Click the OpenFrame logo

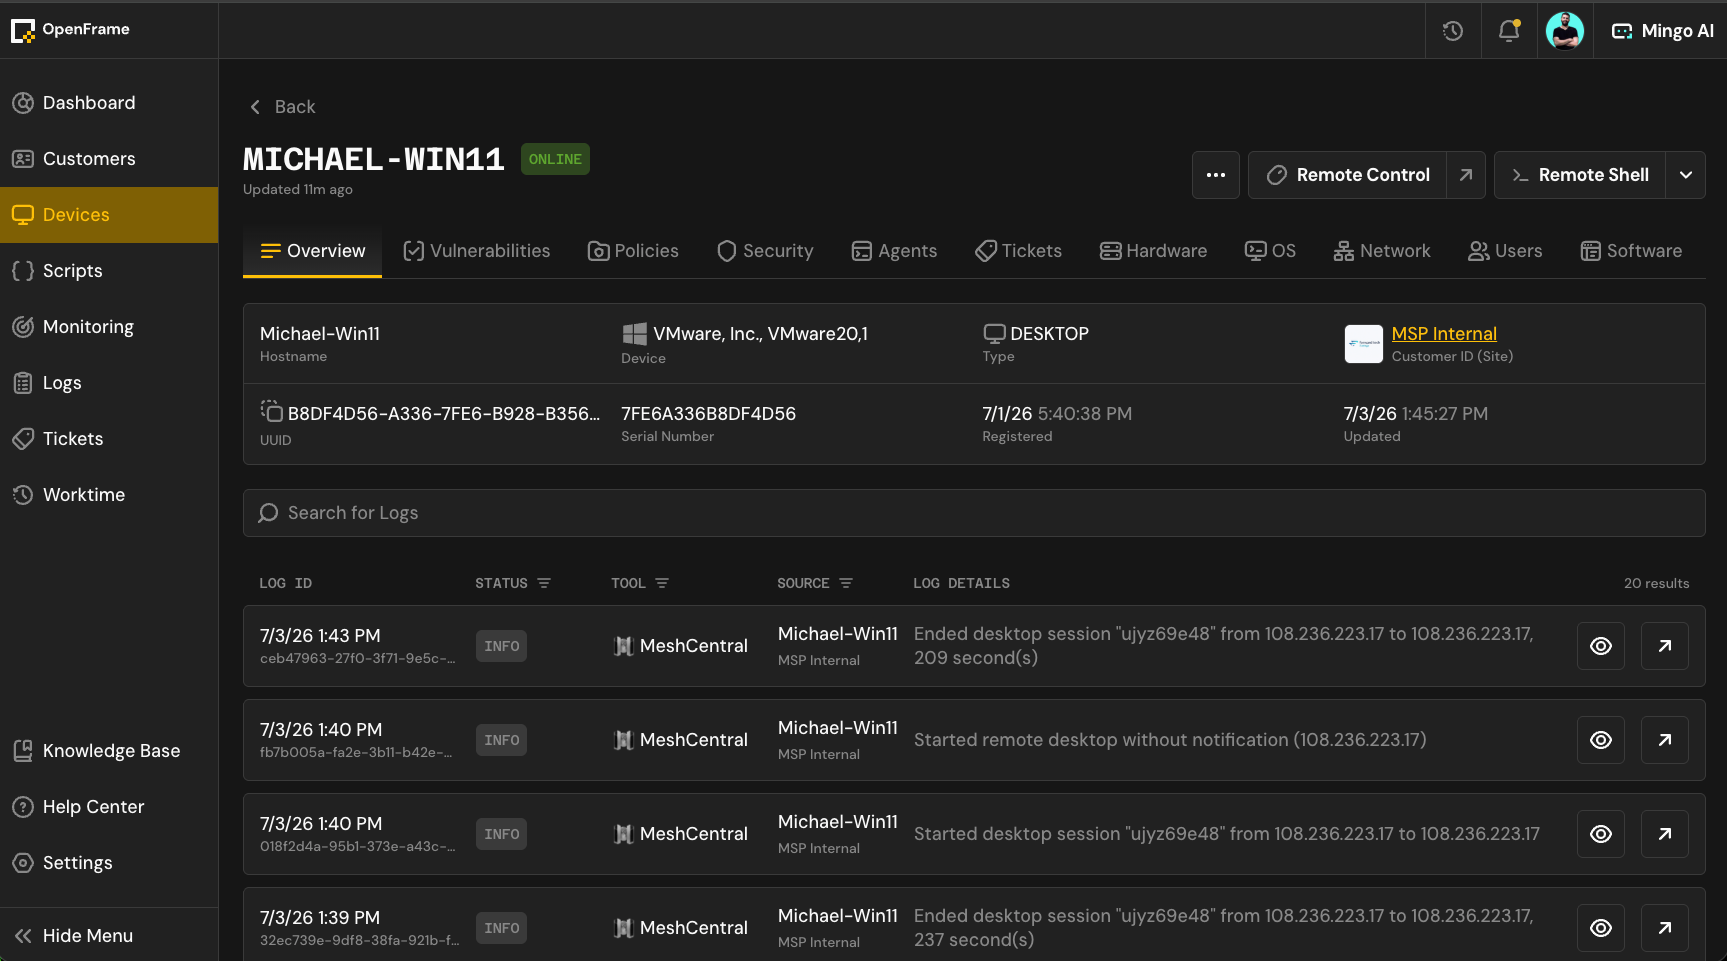coord(70,30)
